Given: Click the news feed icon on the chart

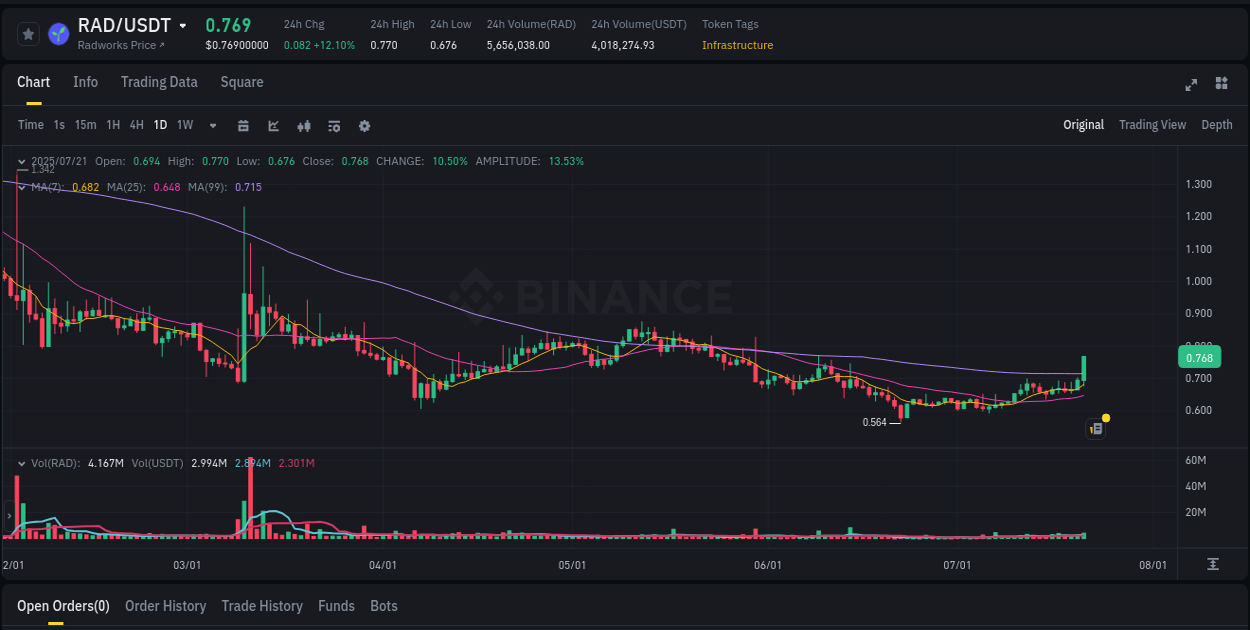Looking at the screenshot, I should 1095,428.
